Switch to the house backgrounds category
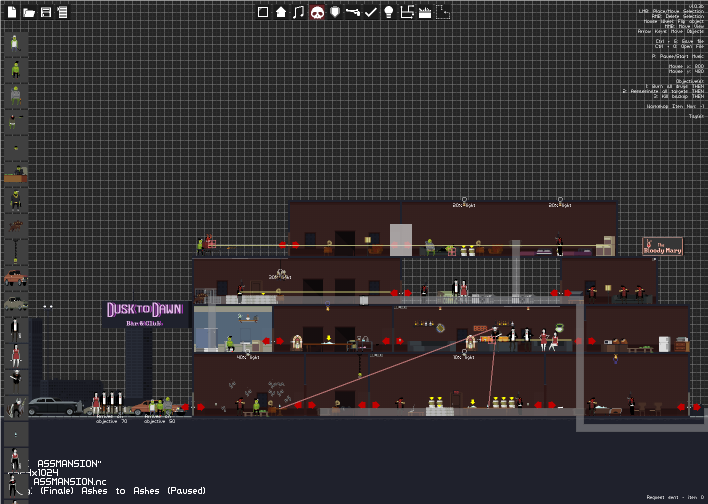 point(281,12)
